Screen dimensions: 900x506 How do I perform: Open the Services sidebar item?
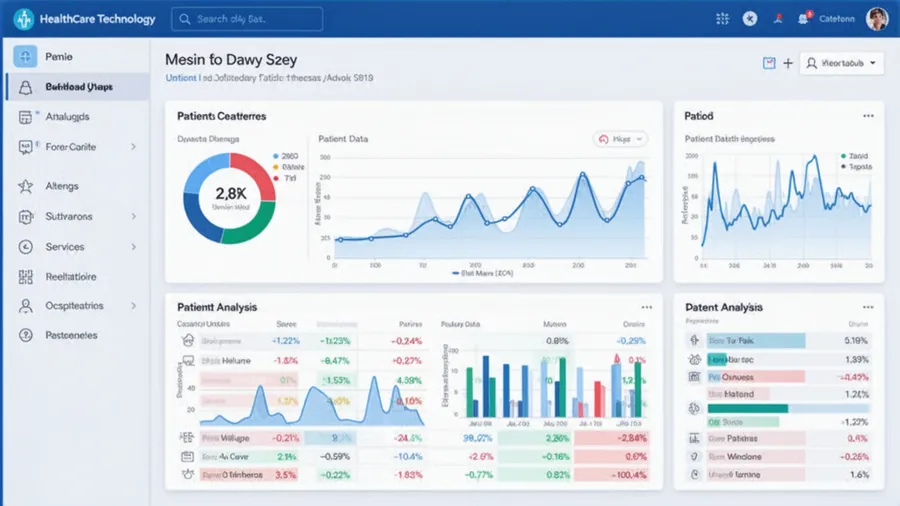pos(65,247)
